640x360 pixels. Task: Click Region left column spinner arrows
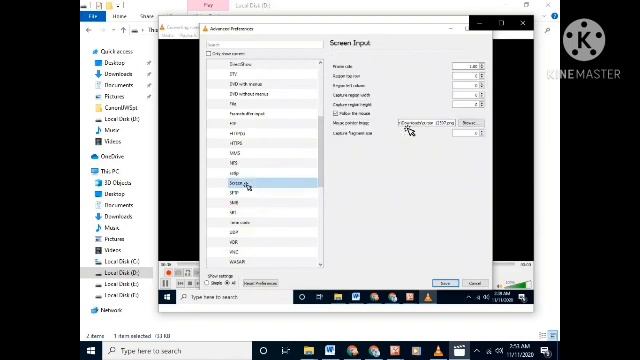pos(482,85)
